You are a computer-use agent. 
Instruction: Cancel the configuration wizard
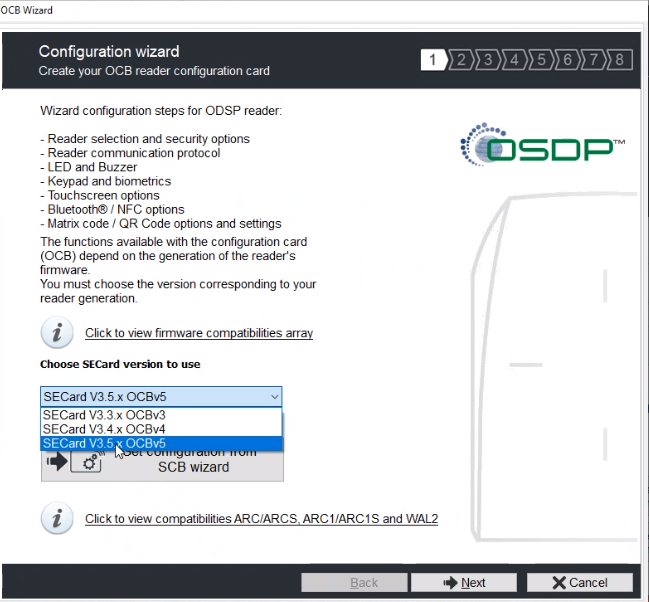[x=580, y=582]
